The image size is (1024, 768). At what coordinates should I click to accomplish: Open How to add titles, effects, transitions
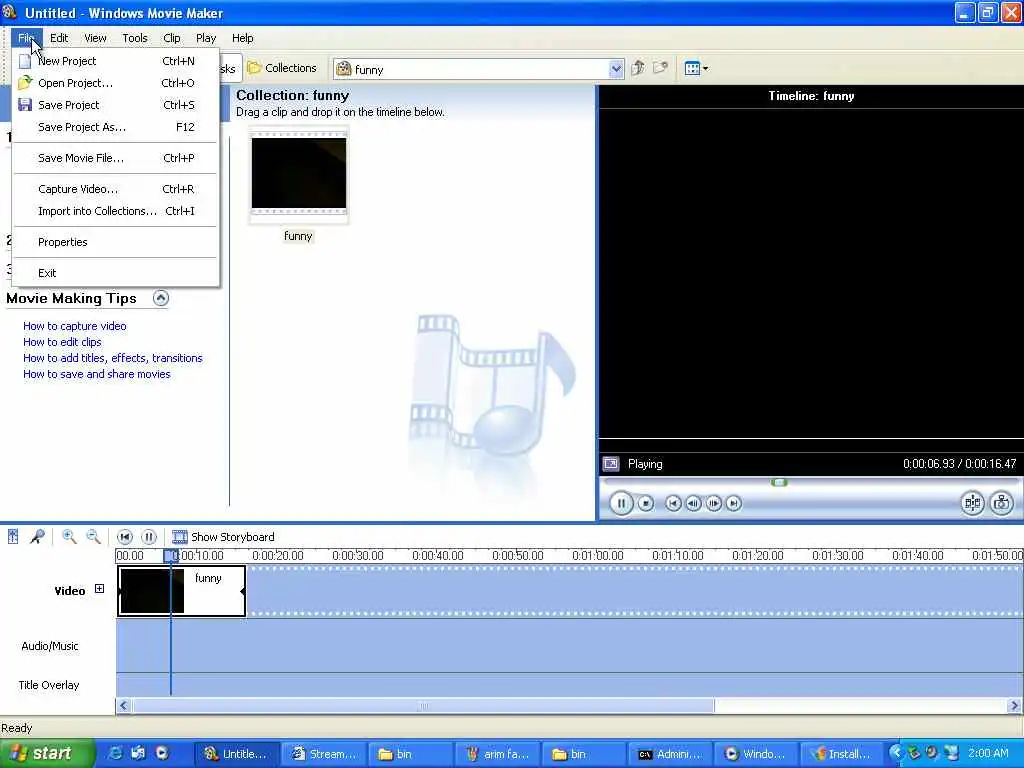tap(113, 358)
